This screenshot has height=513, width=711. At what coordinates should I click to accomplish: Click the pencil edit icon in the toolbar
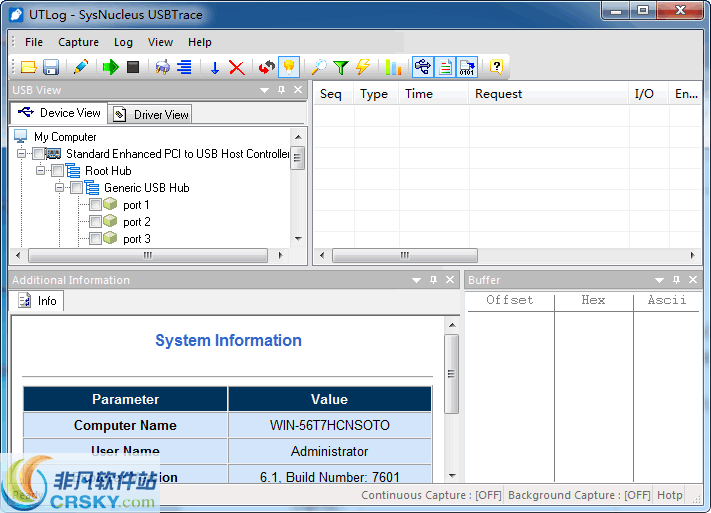(81, 67)
